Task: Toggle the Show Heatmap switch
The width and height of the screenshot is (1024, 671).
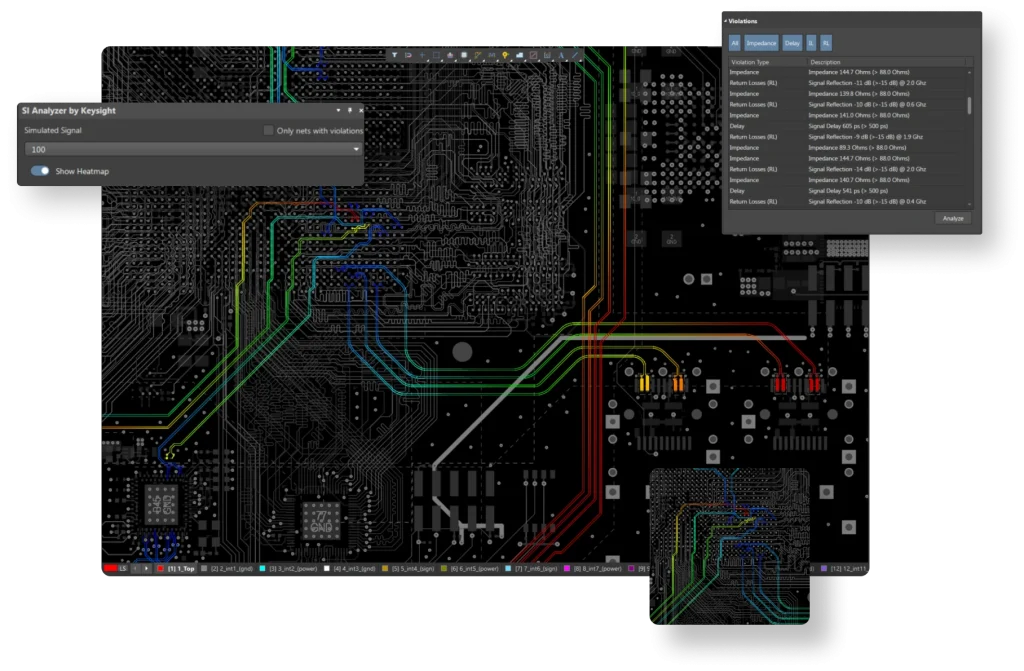Action: click(x=40, y=171)
